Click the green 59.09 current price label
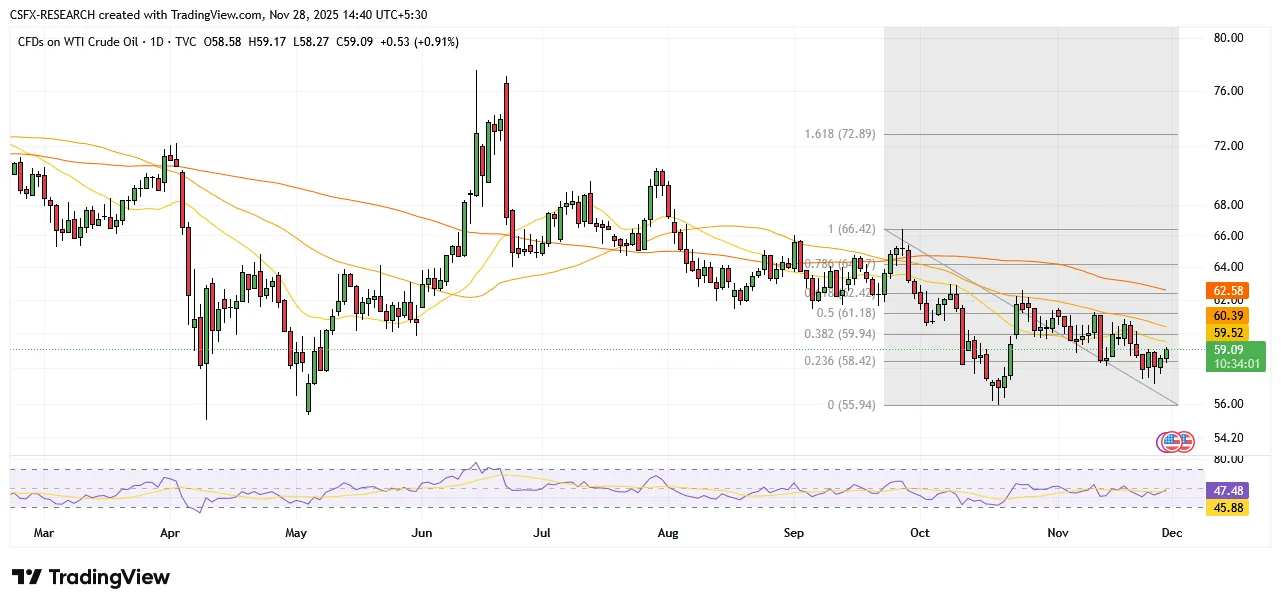 pyautogui.click(x=1228, y=350)
